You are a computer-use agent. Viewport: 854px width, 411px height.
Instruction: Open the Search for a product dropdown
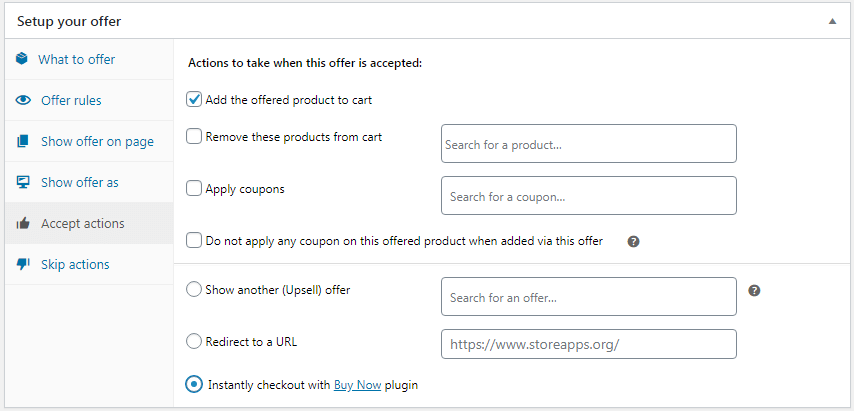(589, 144)
